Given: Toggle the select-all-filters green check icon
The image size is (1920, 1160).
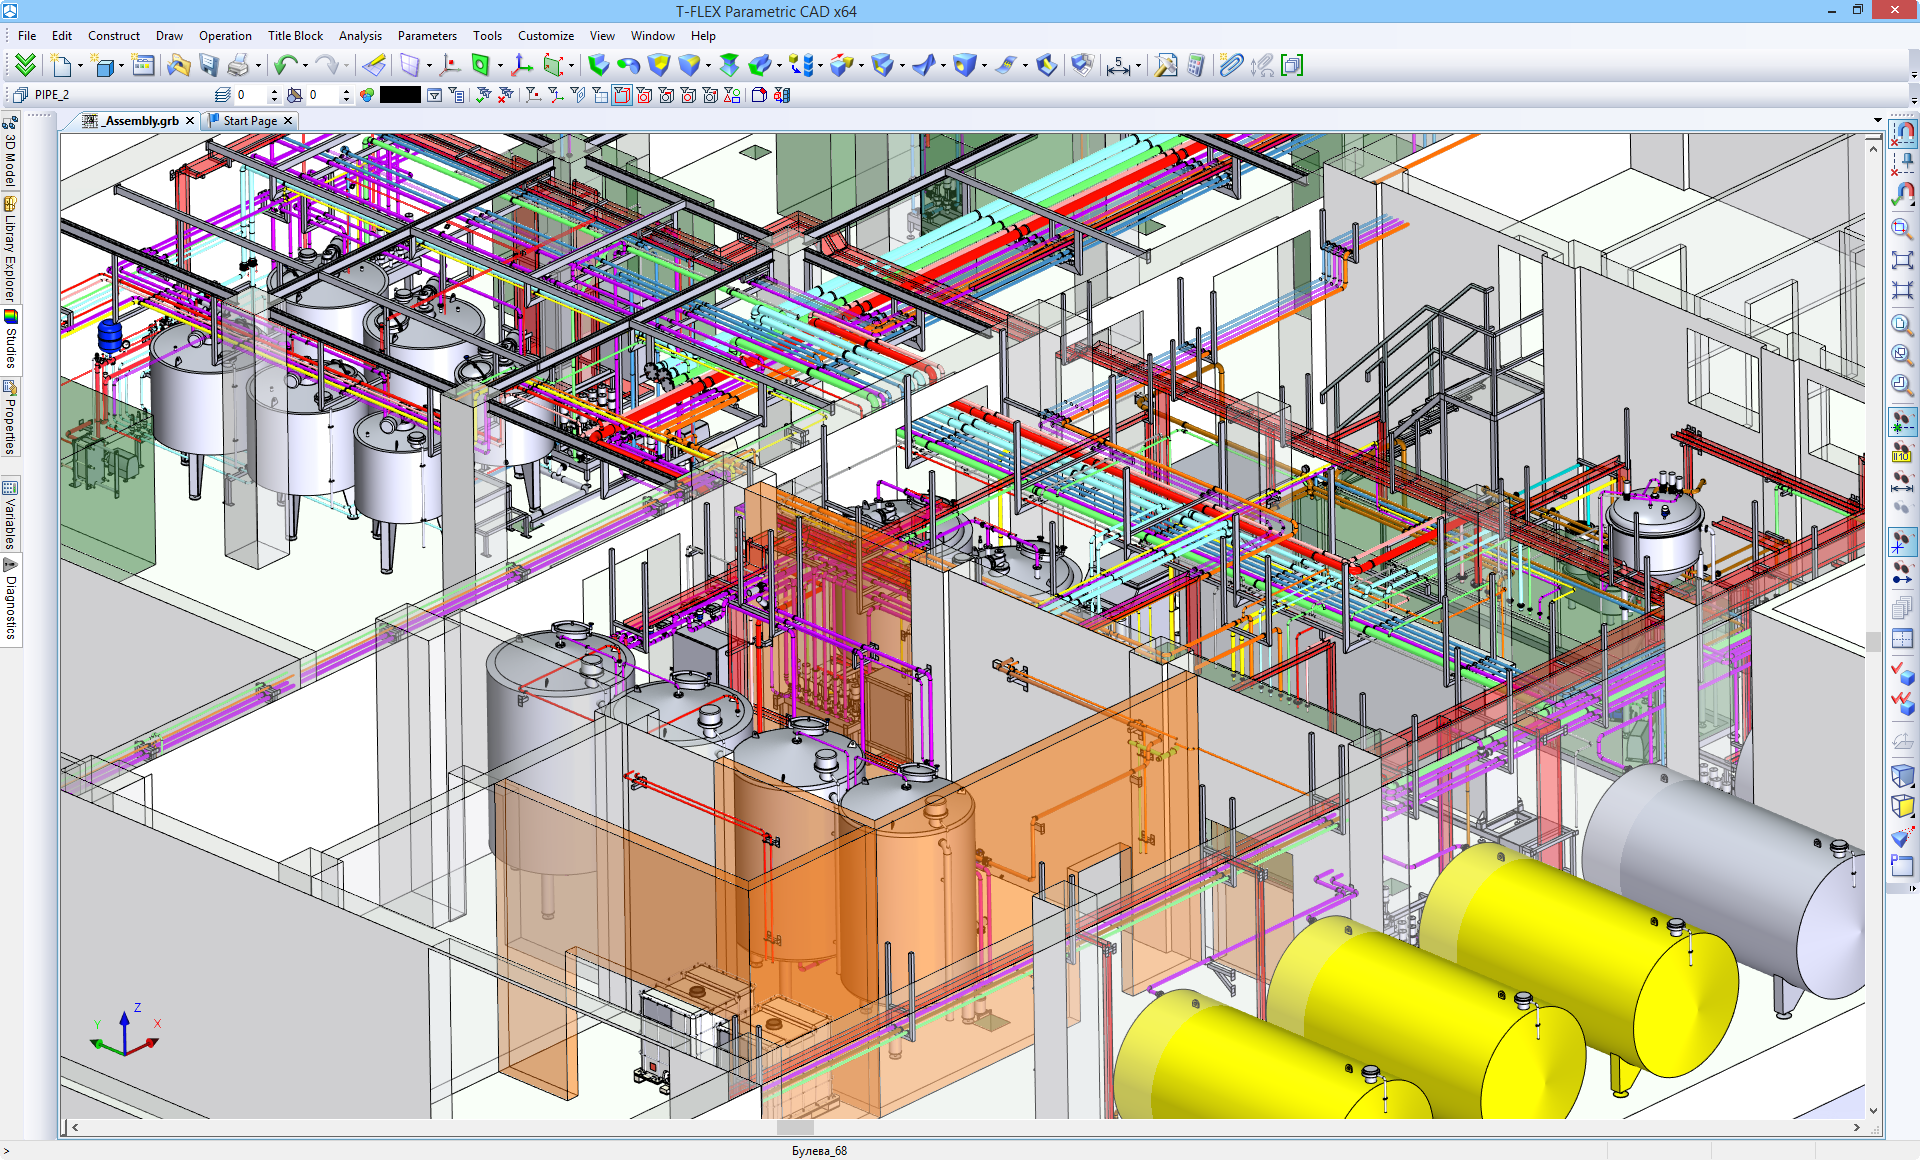Looking at the screenshot, I should [484, 95].
